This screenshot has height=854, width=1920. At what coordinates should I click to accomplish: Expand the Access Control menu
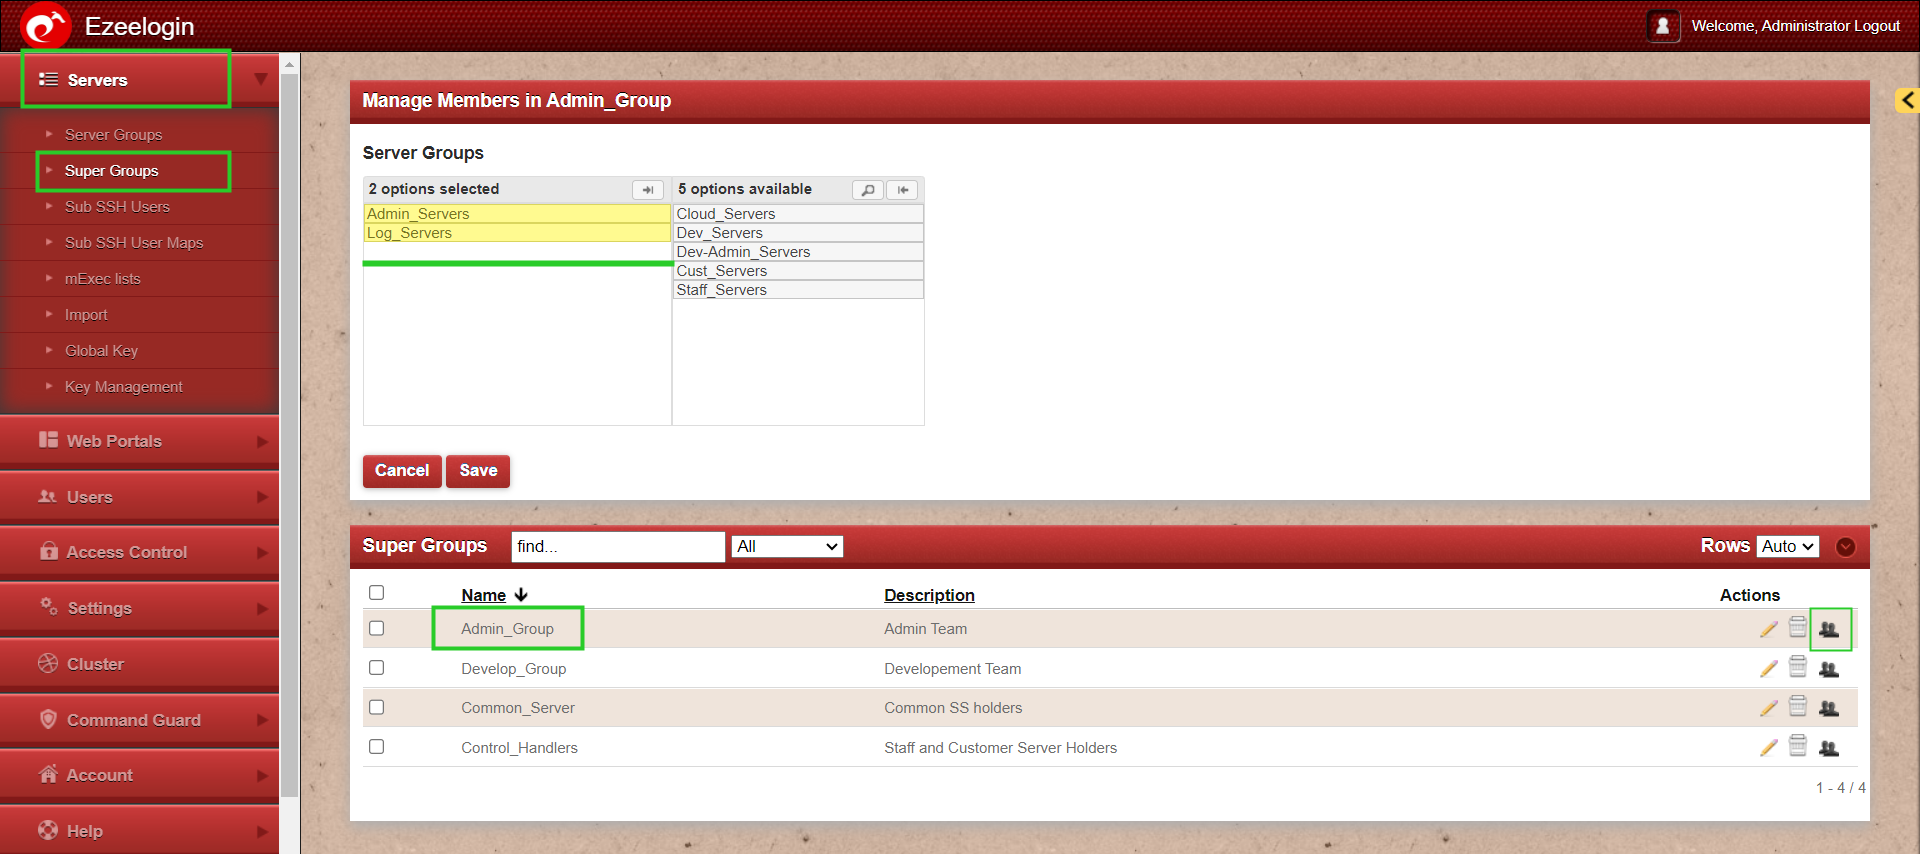click(x=139, y=552)
